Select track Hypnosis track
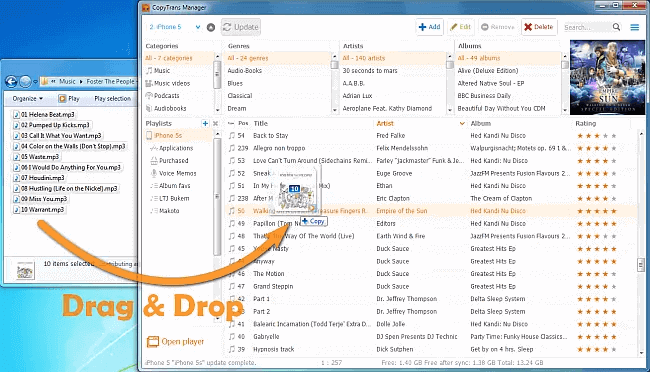This screenshot has height=372, width=650. pyautogui.click(x=274, y=349)
